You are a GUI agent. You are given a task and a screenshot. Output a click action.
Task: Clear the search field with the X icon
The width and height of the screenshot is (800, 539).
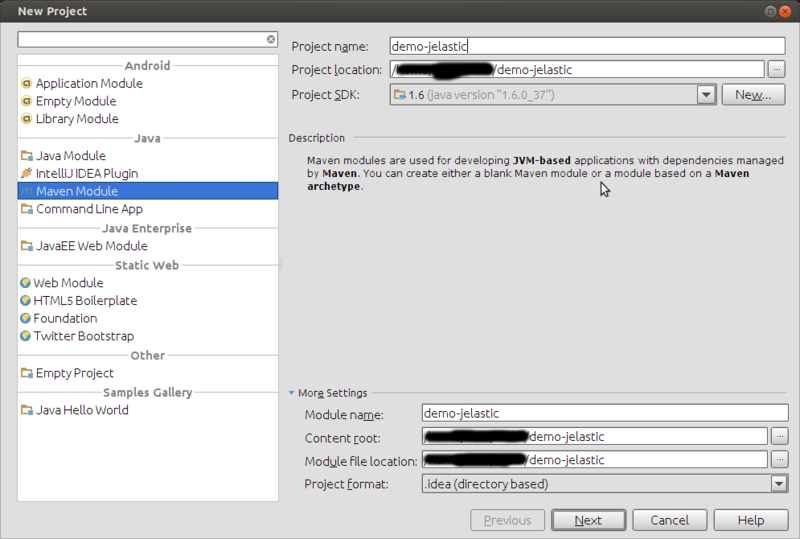click(x=271, y=39)
